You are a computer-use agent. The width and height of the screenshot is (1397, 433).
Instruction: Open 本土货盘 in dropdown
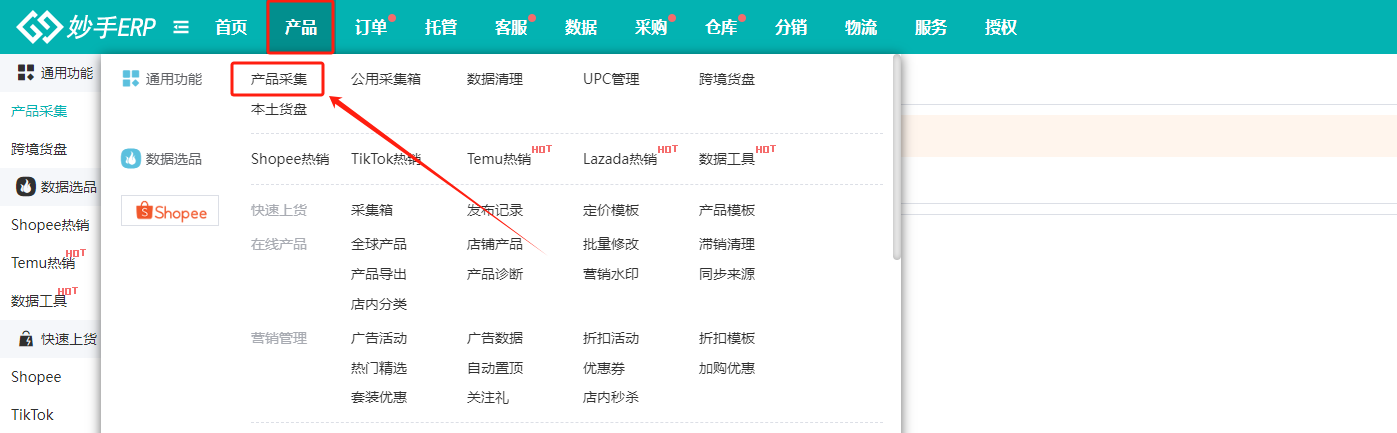(x=279, y=109)
